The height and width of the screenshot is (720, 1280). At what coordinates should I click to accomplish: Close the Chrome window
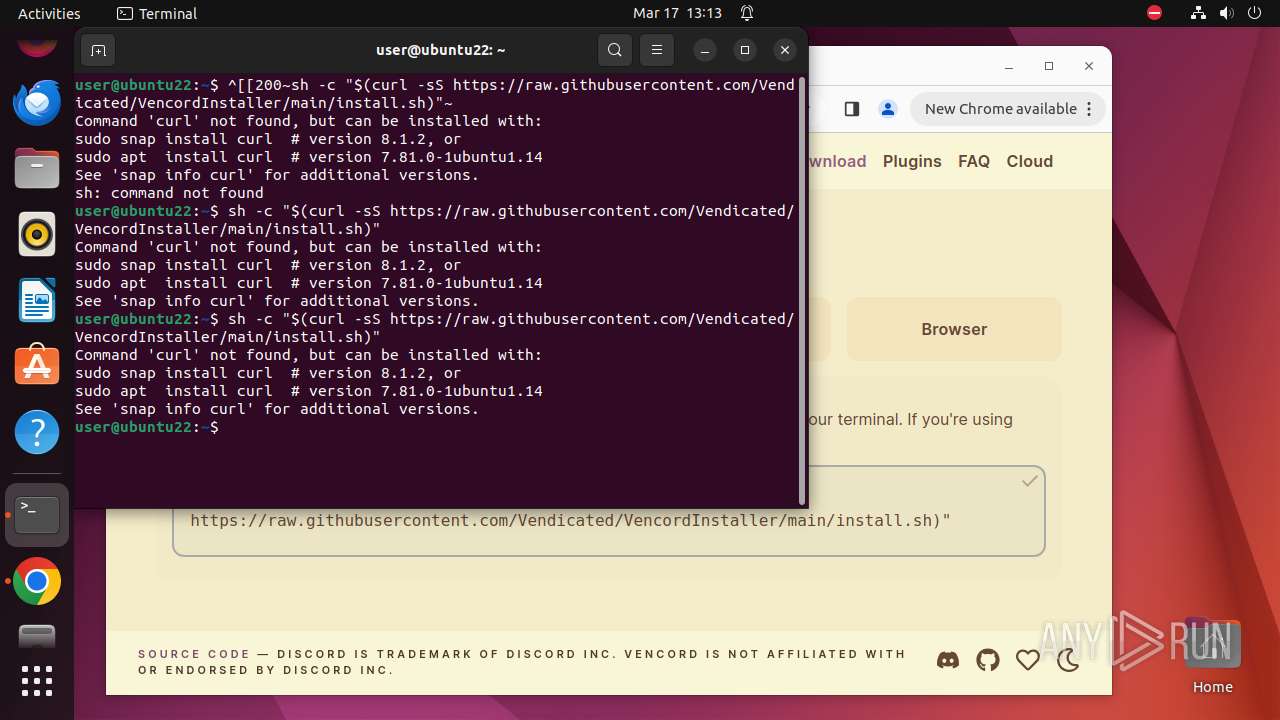click(x=1089, y=66)
